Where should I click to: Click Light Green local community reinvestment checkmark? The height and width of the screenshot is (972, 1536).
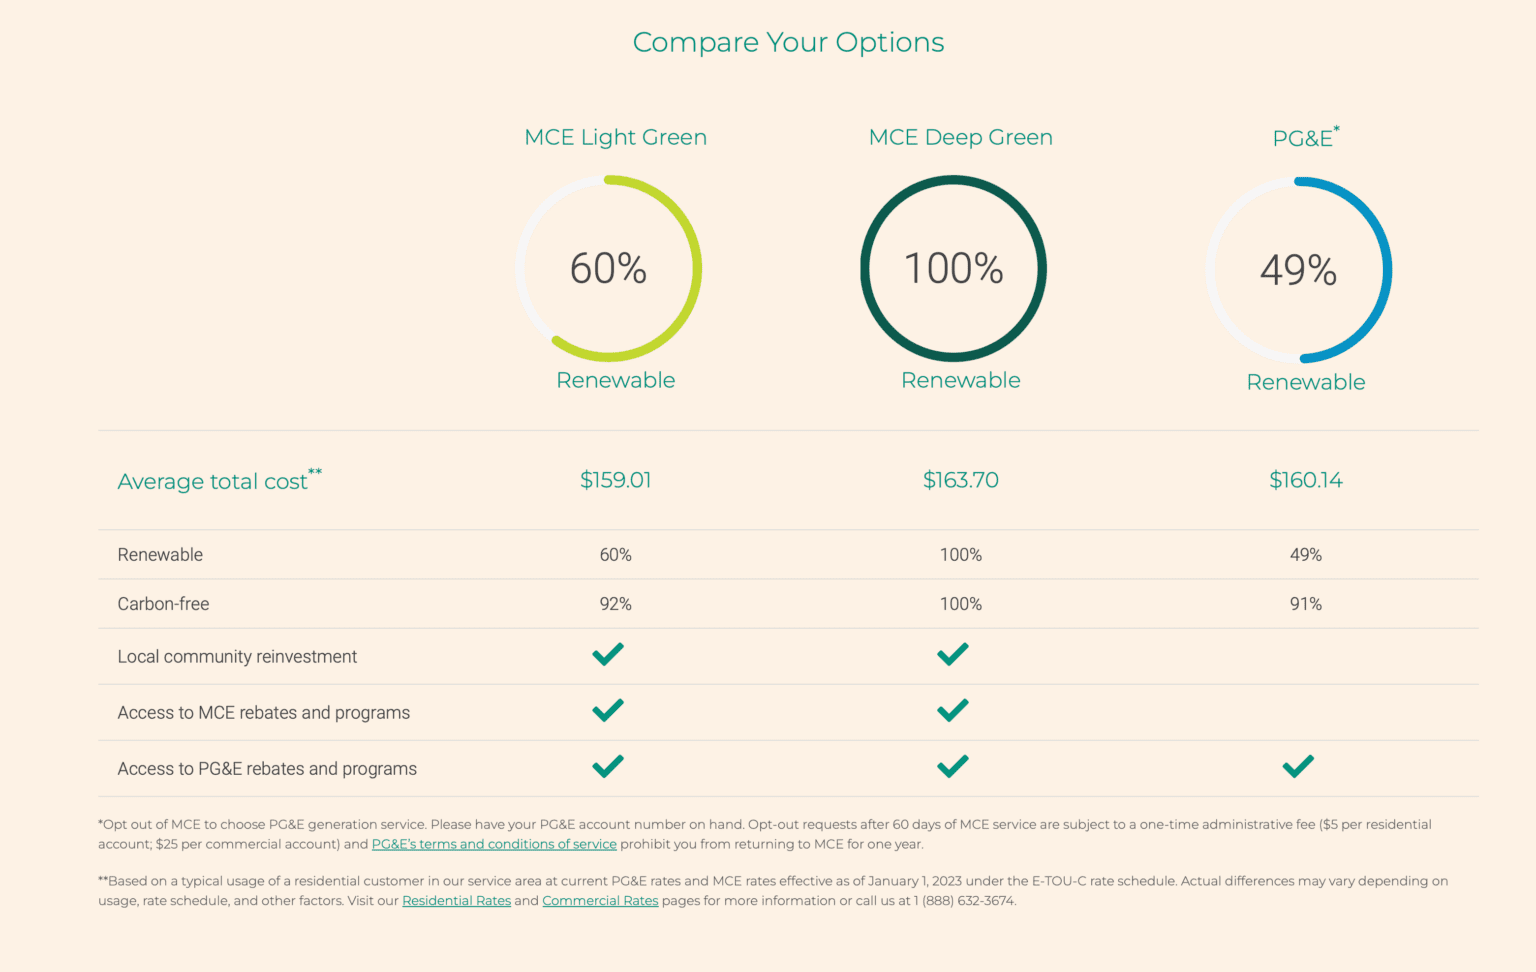pyautogui.click(x=608, y=654)
